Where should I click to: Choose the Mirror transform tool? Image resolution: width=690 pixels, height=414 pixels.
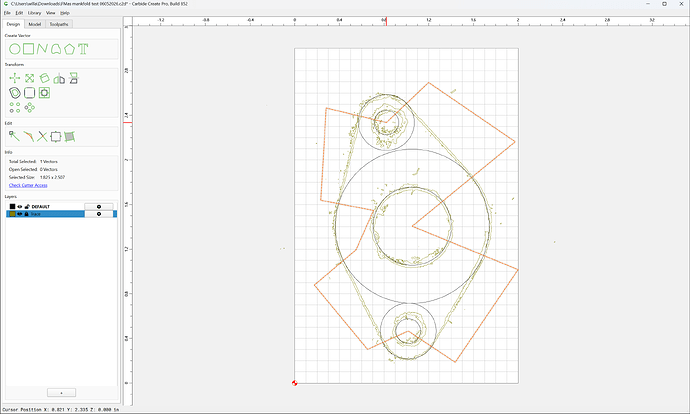pyautogui.click(x=59, y=79)
